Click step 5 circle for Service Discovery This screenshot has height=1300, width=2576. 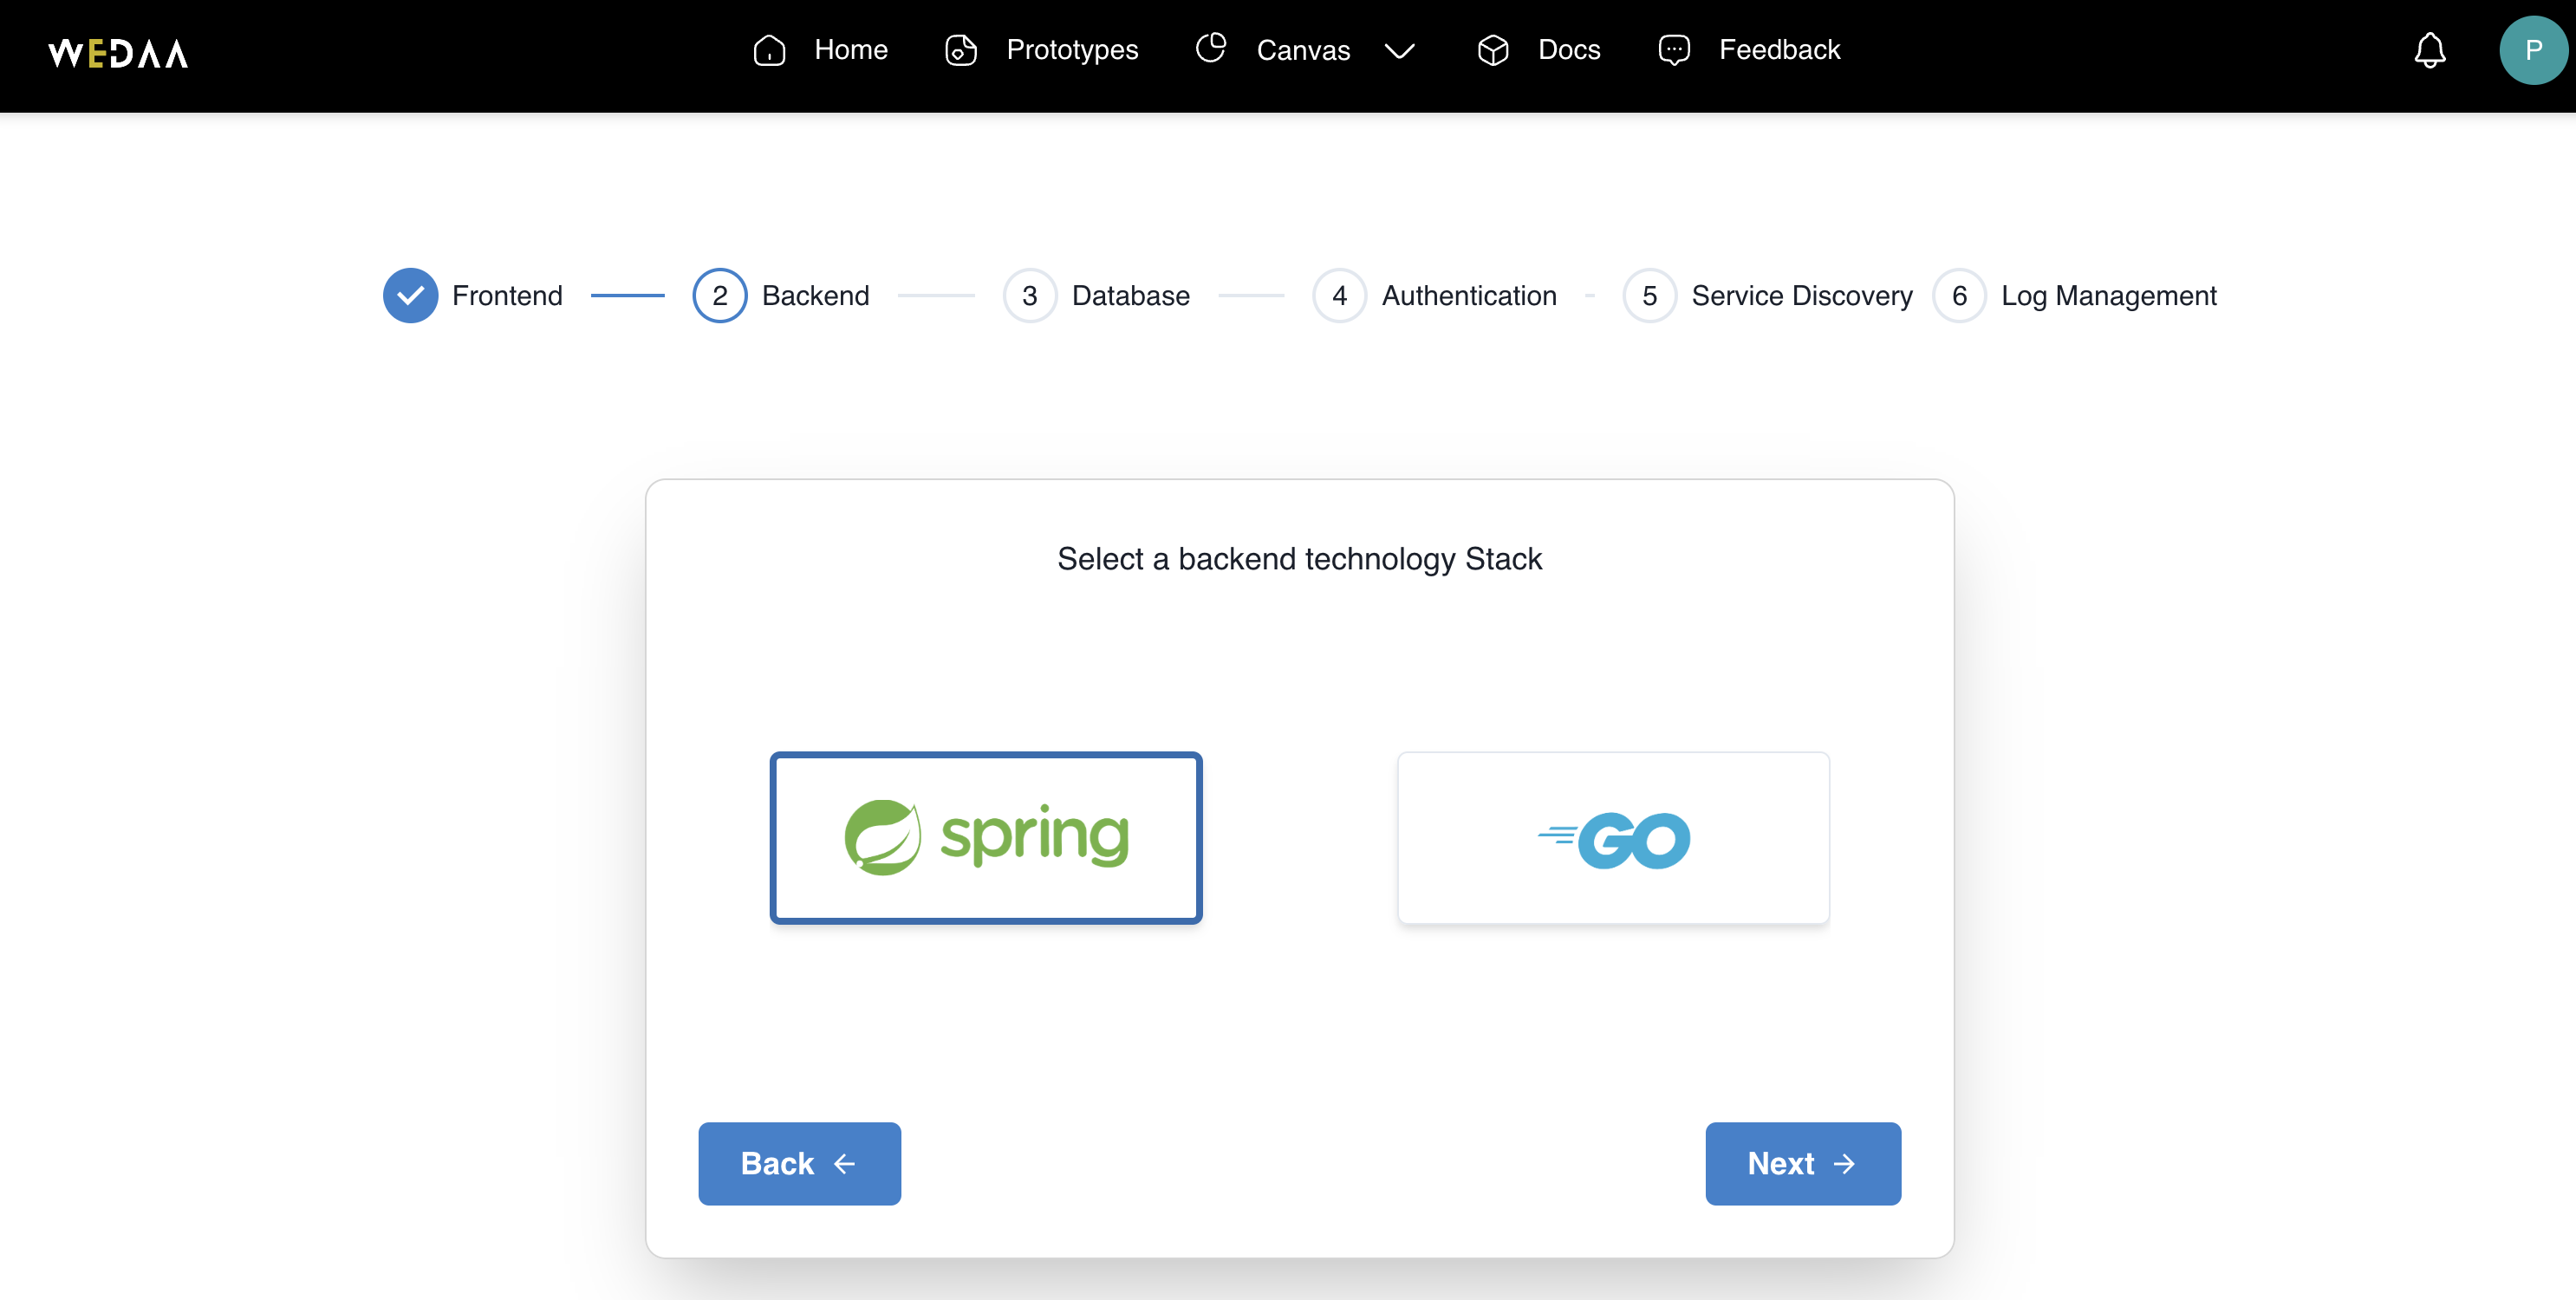(1650, 295)
